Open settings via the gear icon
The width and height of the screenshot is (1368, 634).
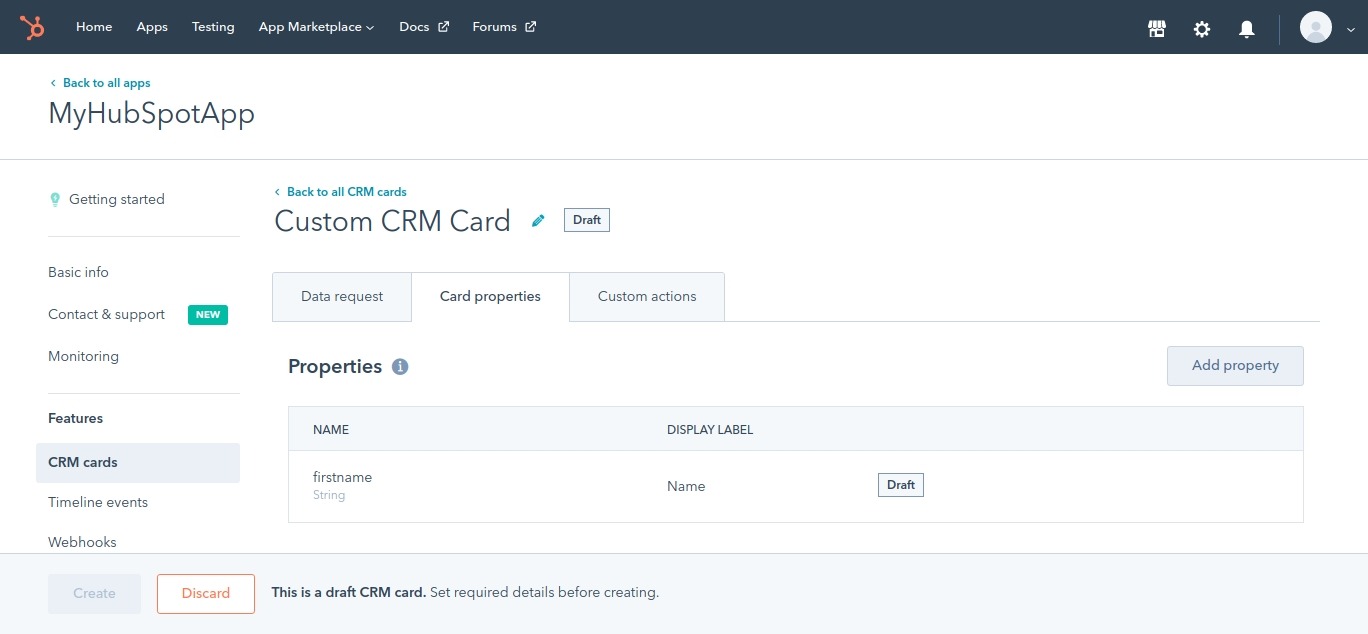(x=1202, y=29)
